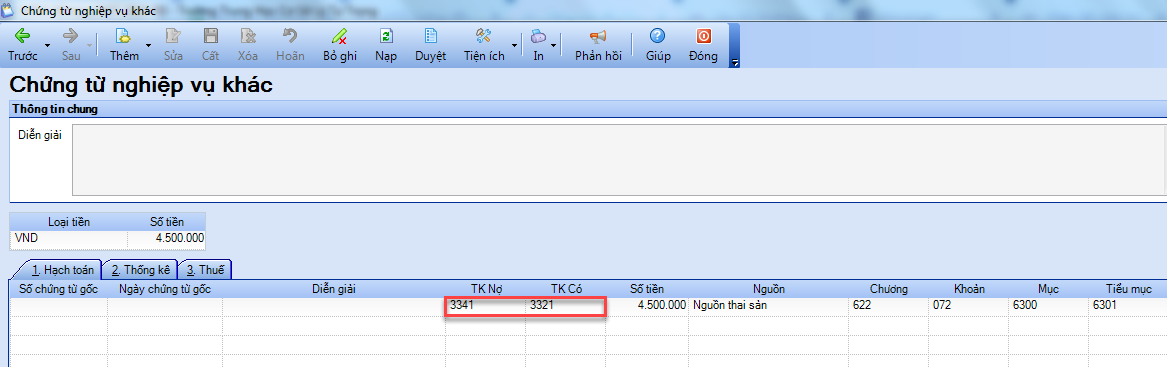Open help with Giúp icon

(x=657, y=36)
